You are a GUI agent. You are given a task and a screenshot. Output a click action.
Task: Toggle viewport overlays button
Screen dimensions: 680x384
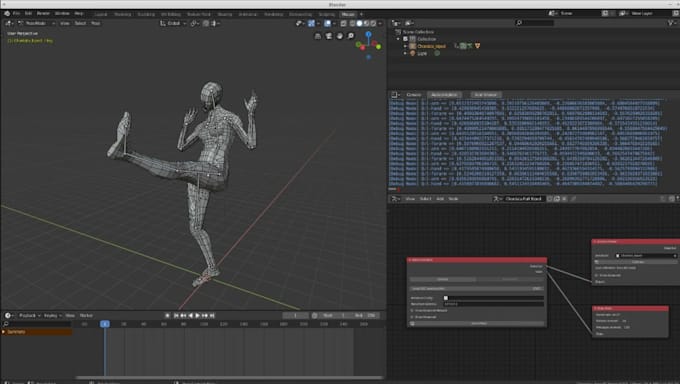point(327,23)
